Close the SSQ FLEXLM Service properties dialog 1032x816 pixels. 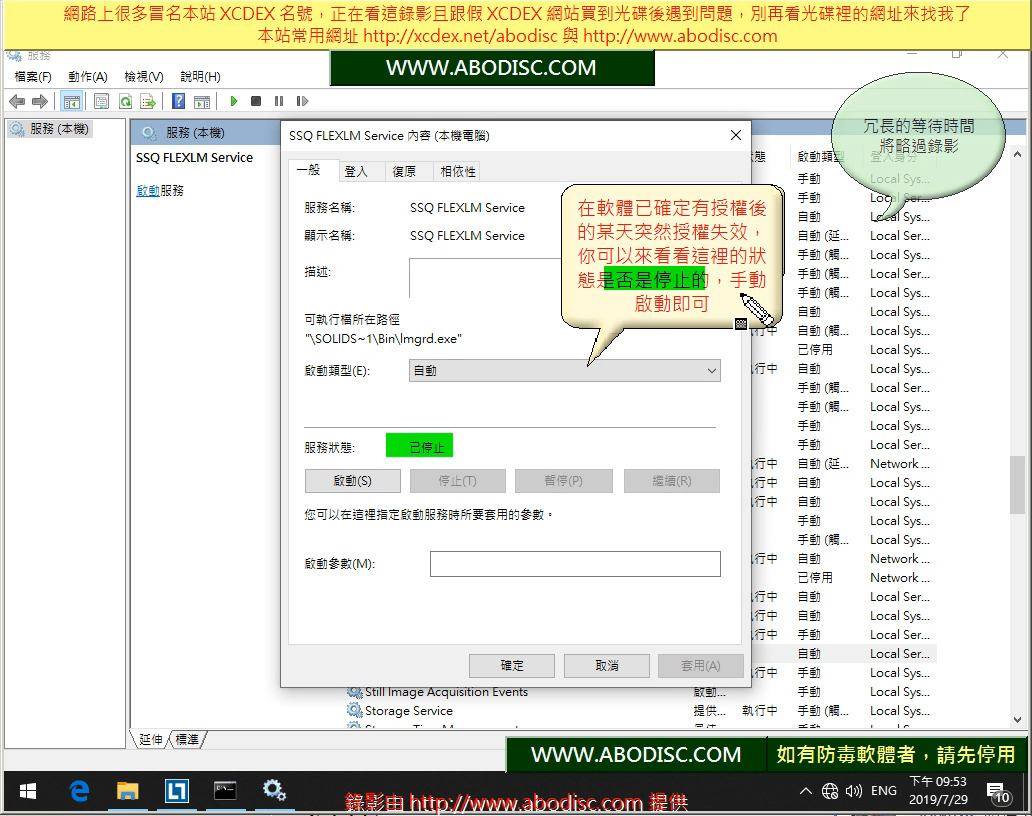pos(736,135)
